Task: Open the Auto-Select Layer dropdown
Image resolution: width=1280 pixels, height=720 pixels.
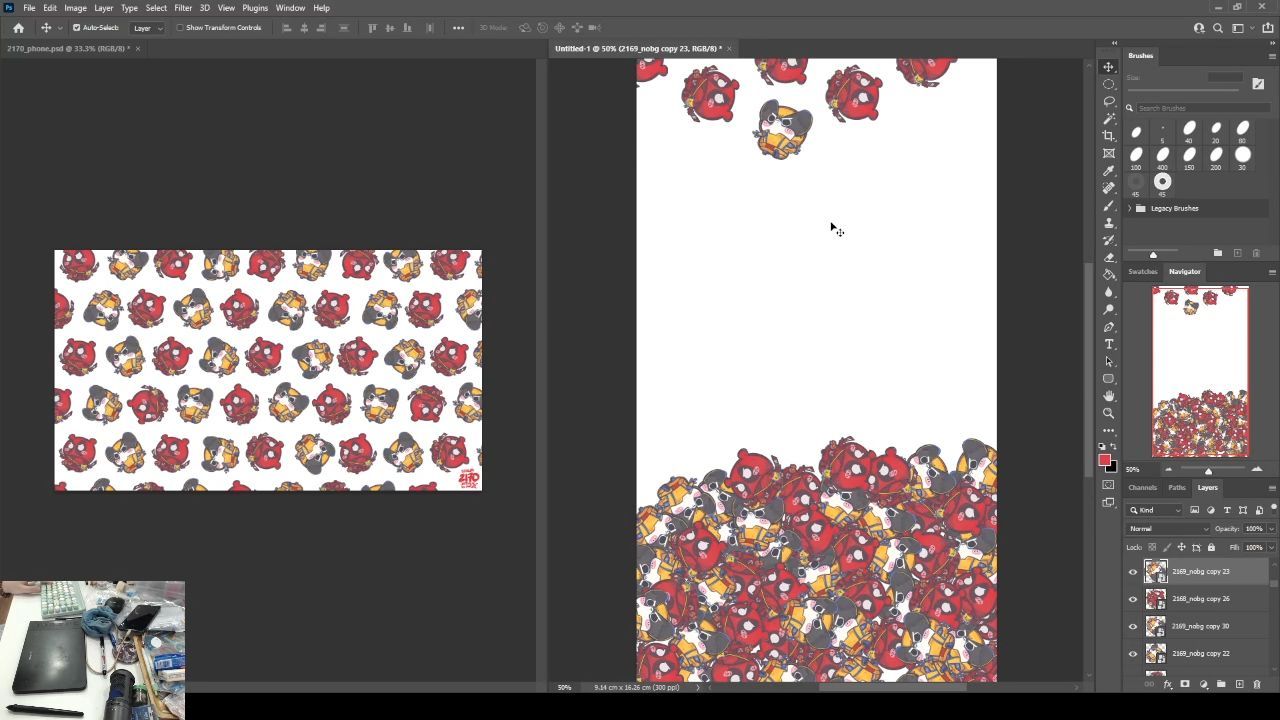Action: [147, 28]
